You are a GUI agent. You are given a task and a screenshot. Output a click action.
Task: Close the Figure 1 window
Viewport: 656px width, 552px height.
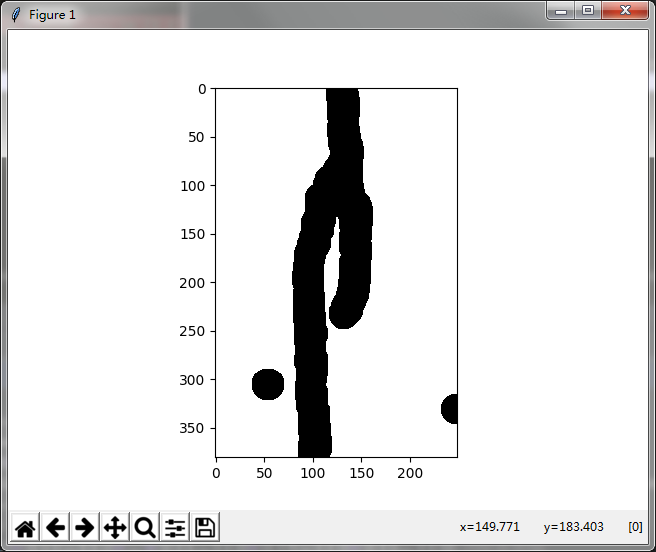625,10
